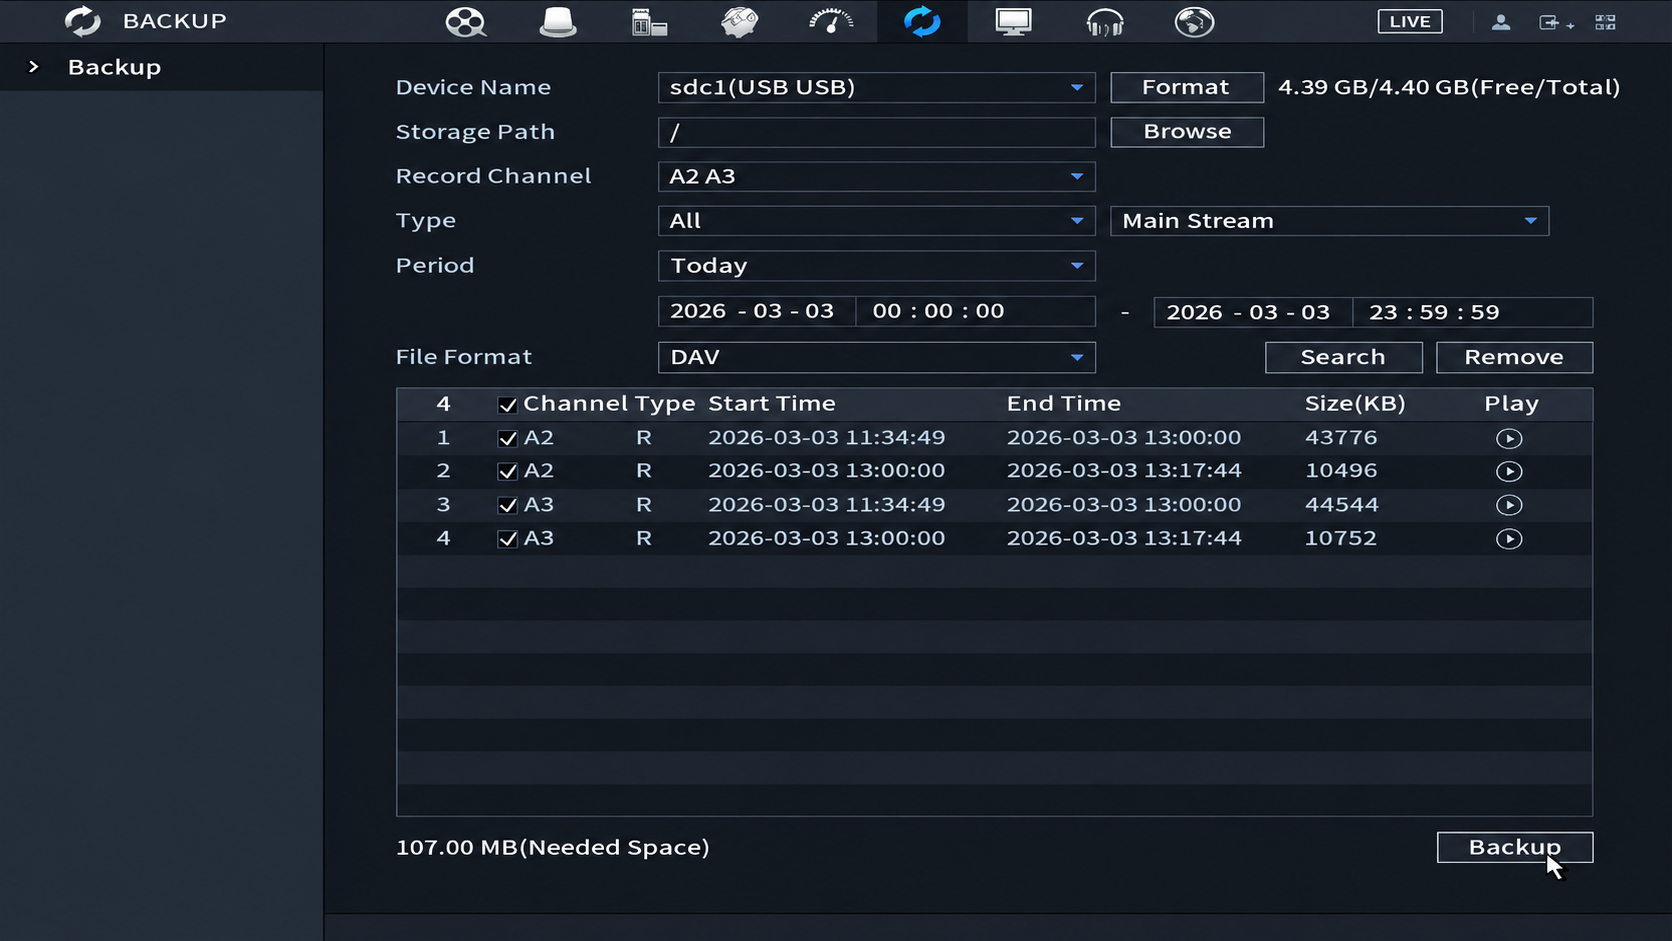
Task: Start the backup with the Backup button
Action: (x=1514, y=847)
